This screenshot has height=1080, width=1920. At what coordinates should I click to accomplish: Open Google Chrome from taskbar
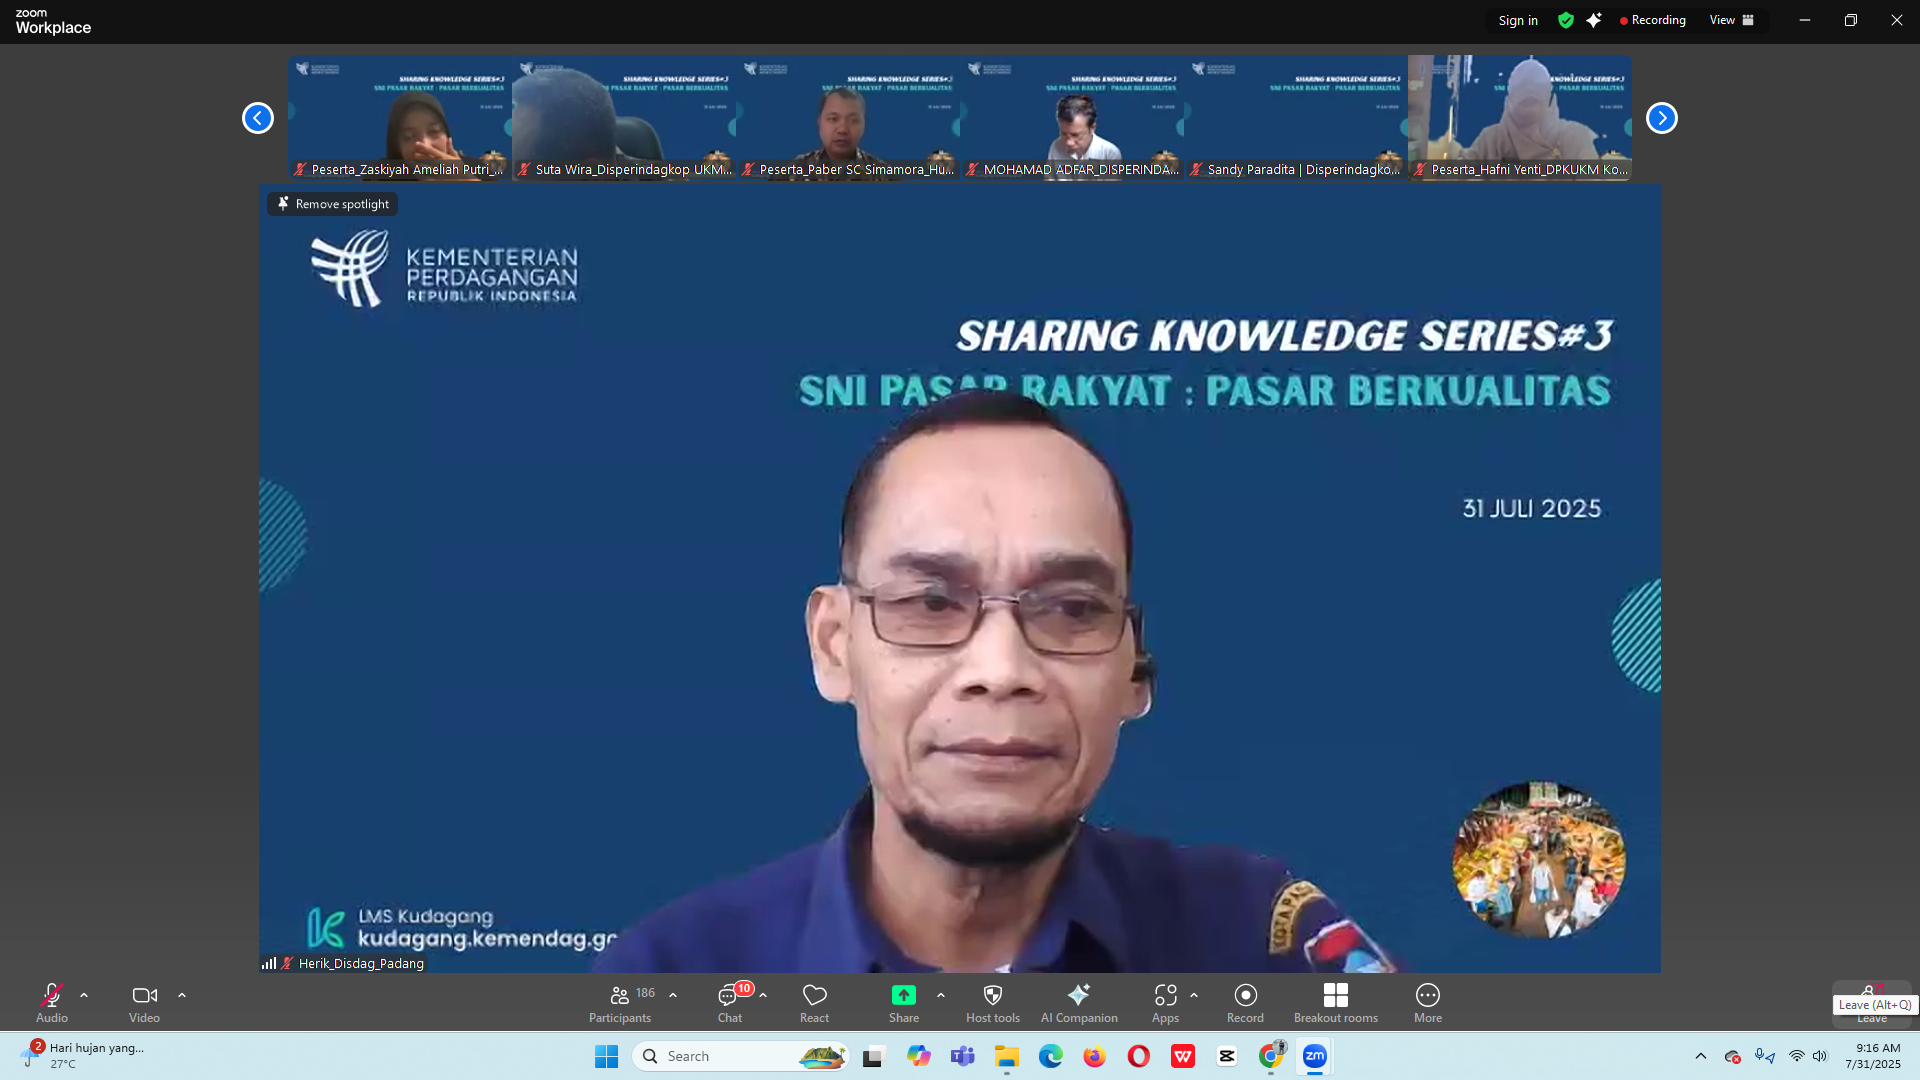pos(1270,1056)
